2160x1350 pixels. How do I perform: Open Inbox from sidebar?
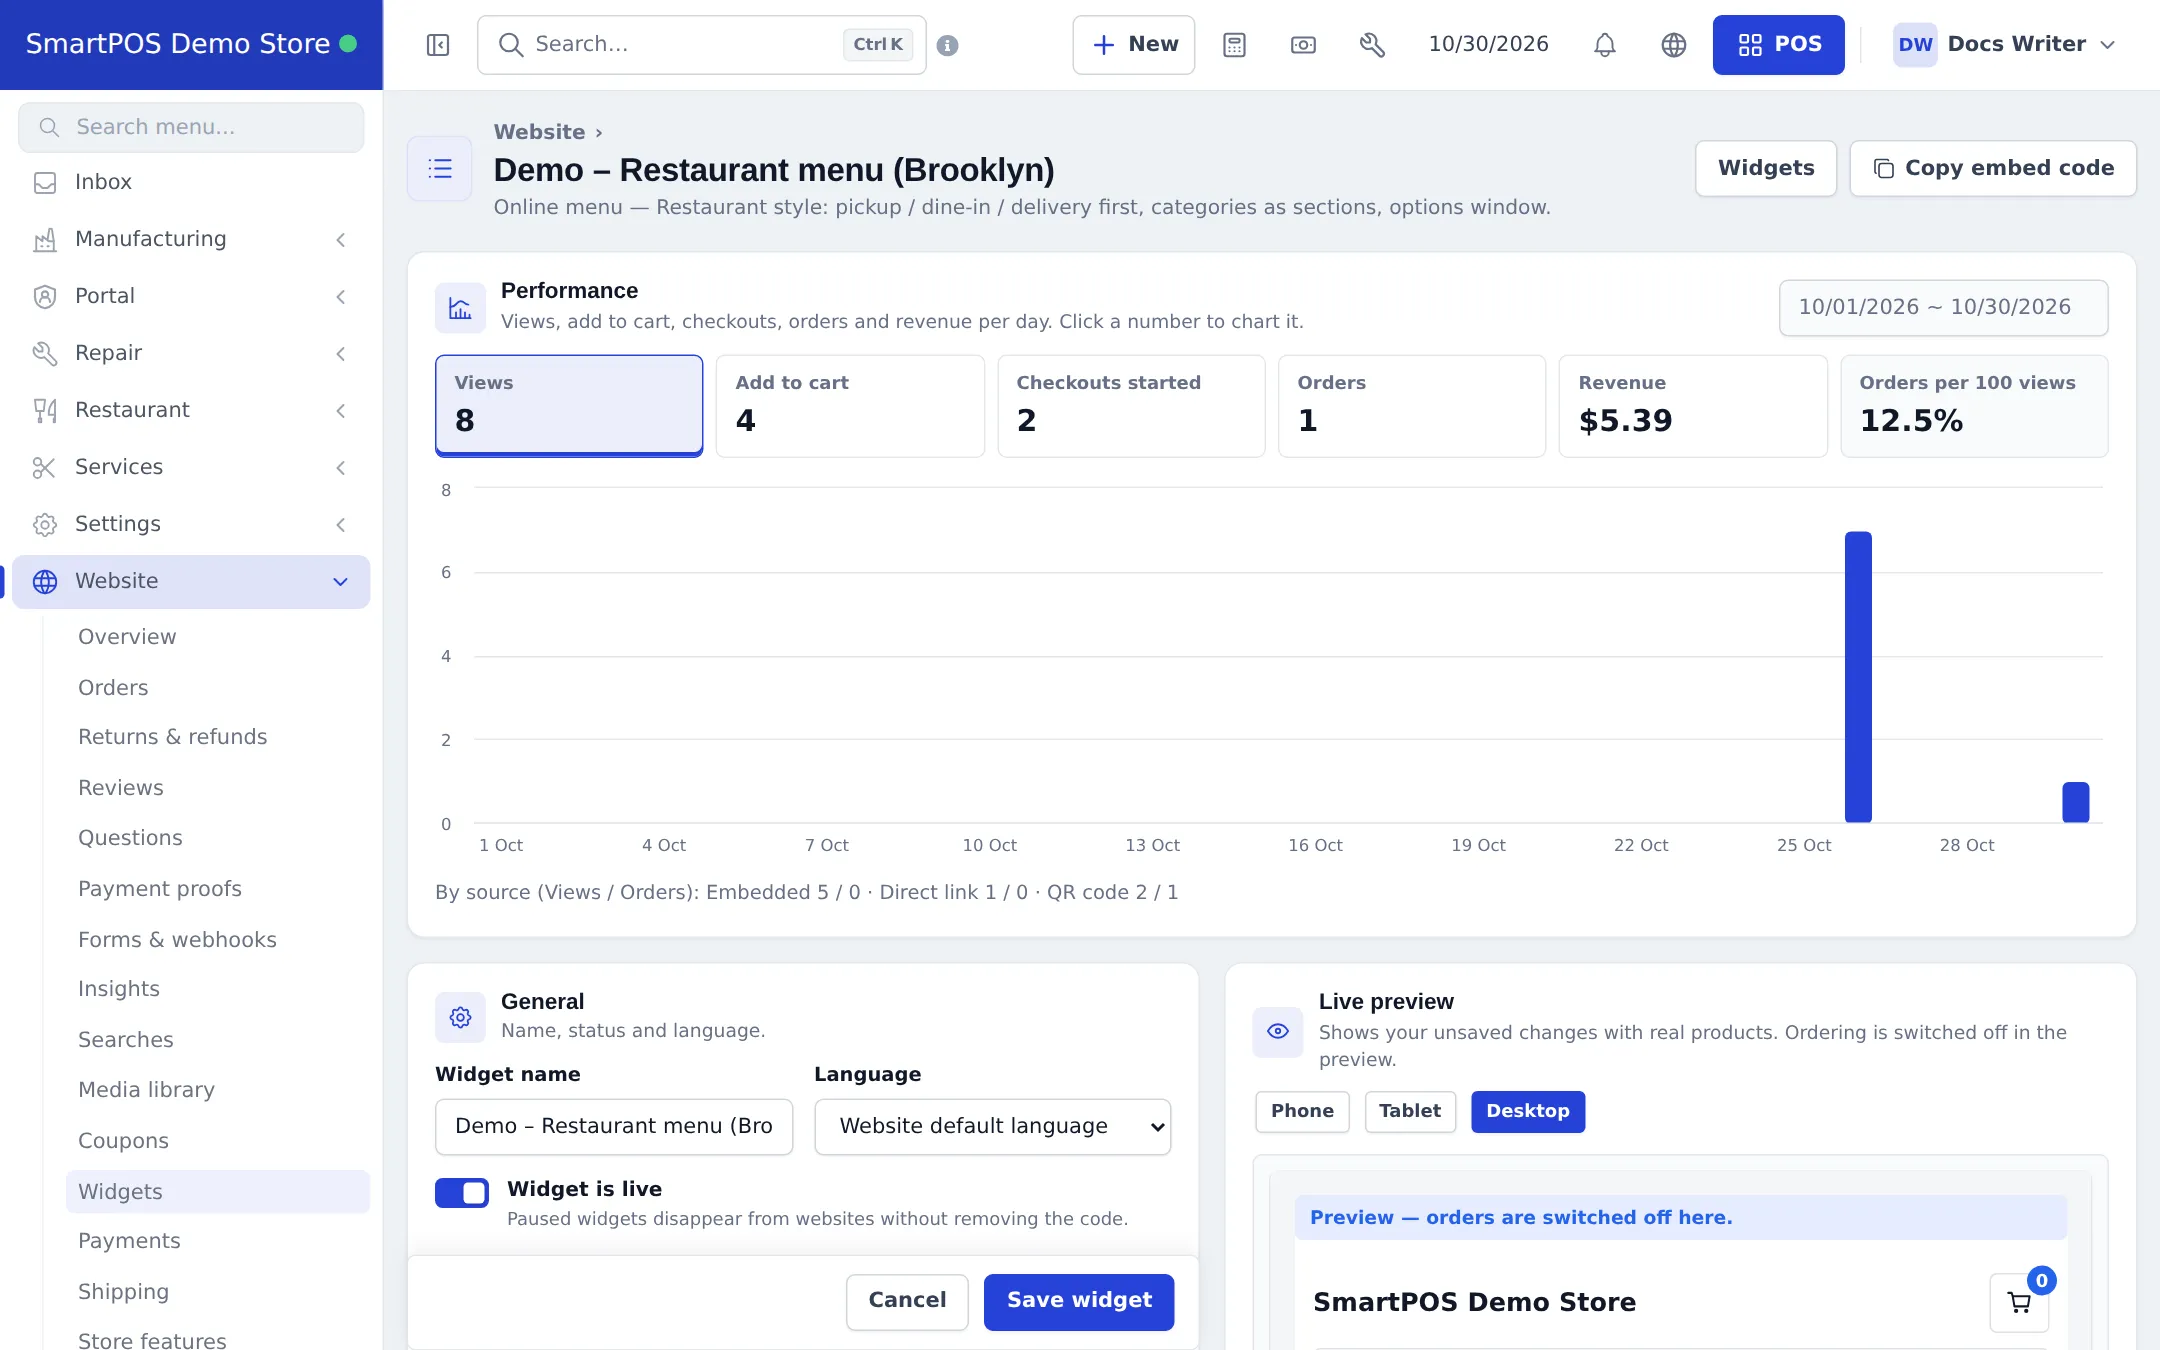pyautogui.click(x=191, y=182)
